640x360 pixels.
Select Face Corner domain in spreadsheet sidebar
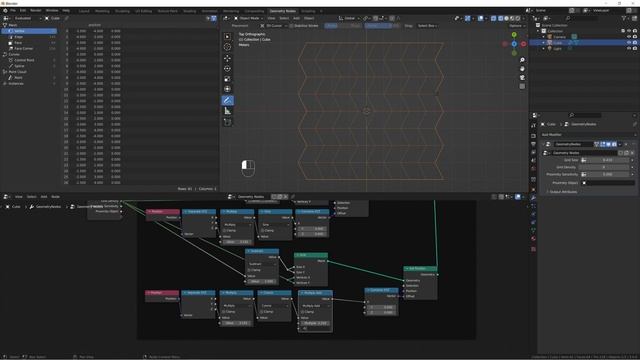point(29,49)
